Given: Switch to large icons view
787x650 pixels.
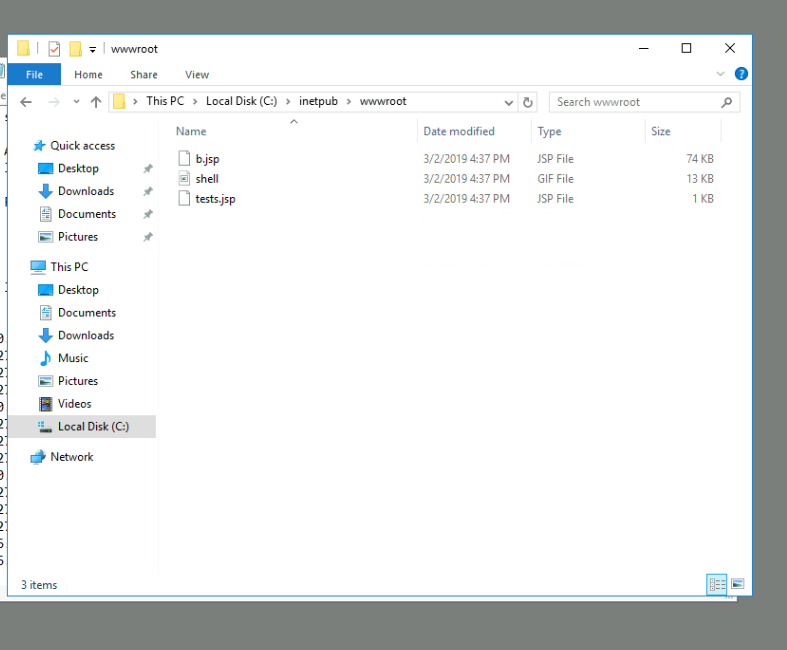Looking at the screenshot, I should (738, 584).
